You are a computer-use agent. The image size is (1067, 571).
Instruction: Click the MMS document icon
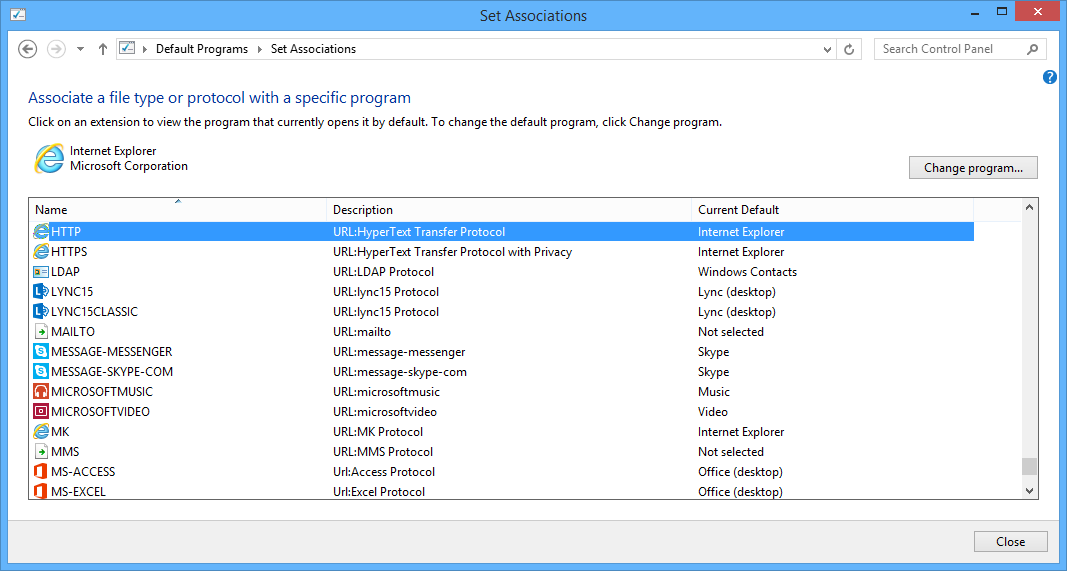click(x=41, y=452)
